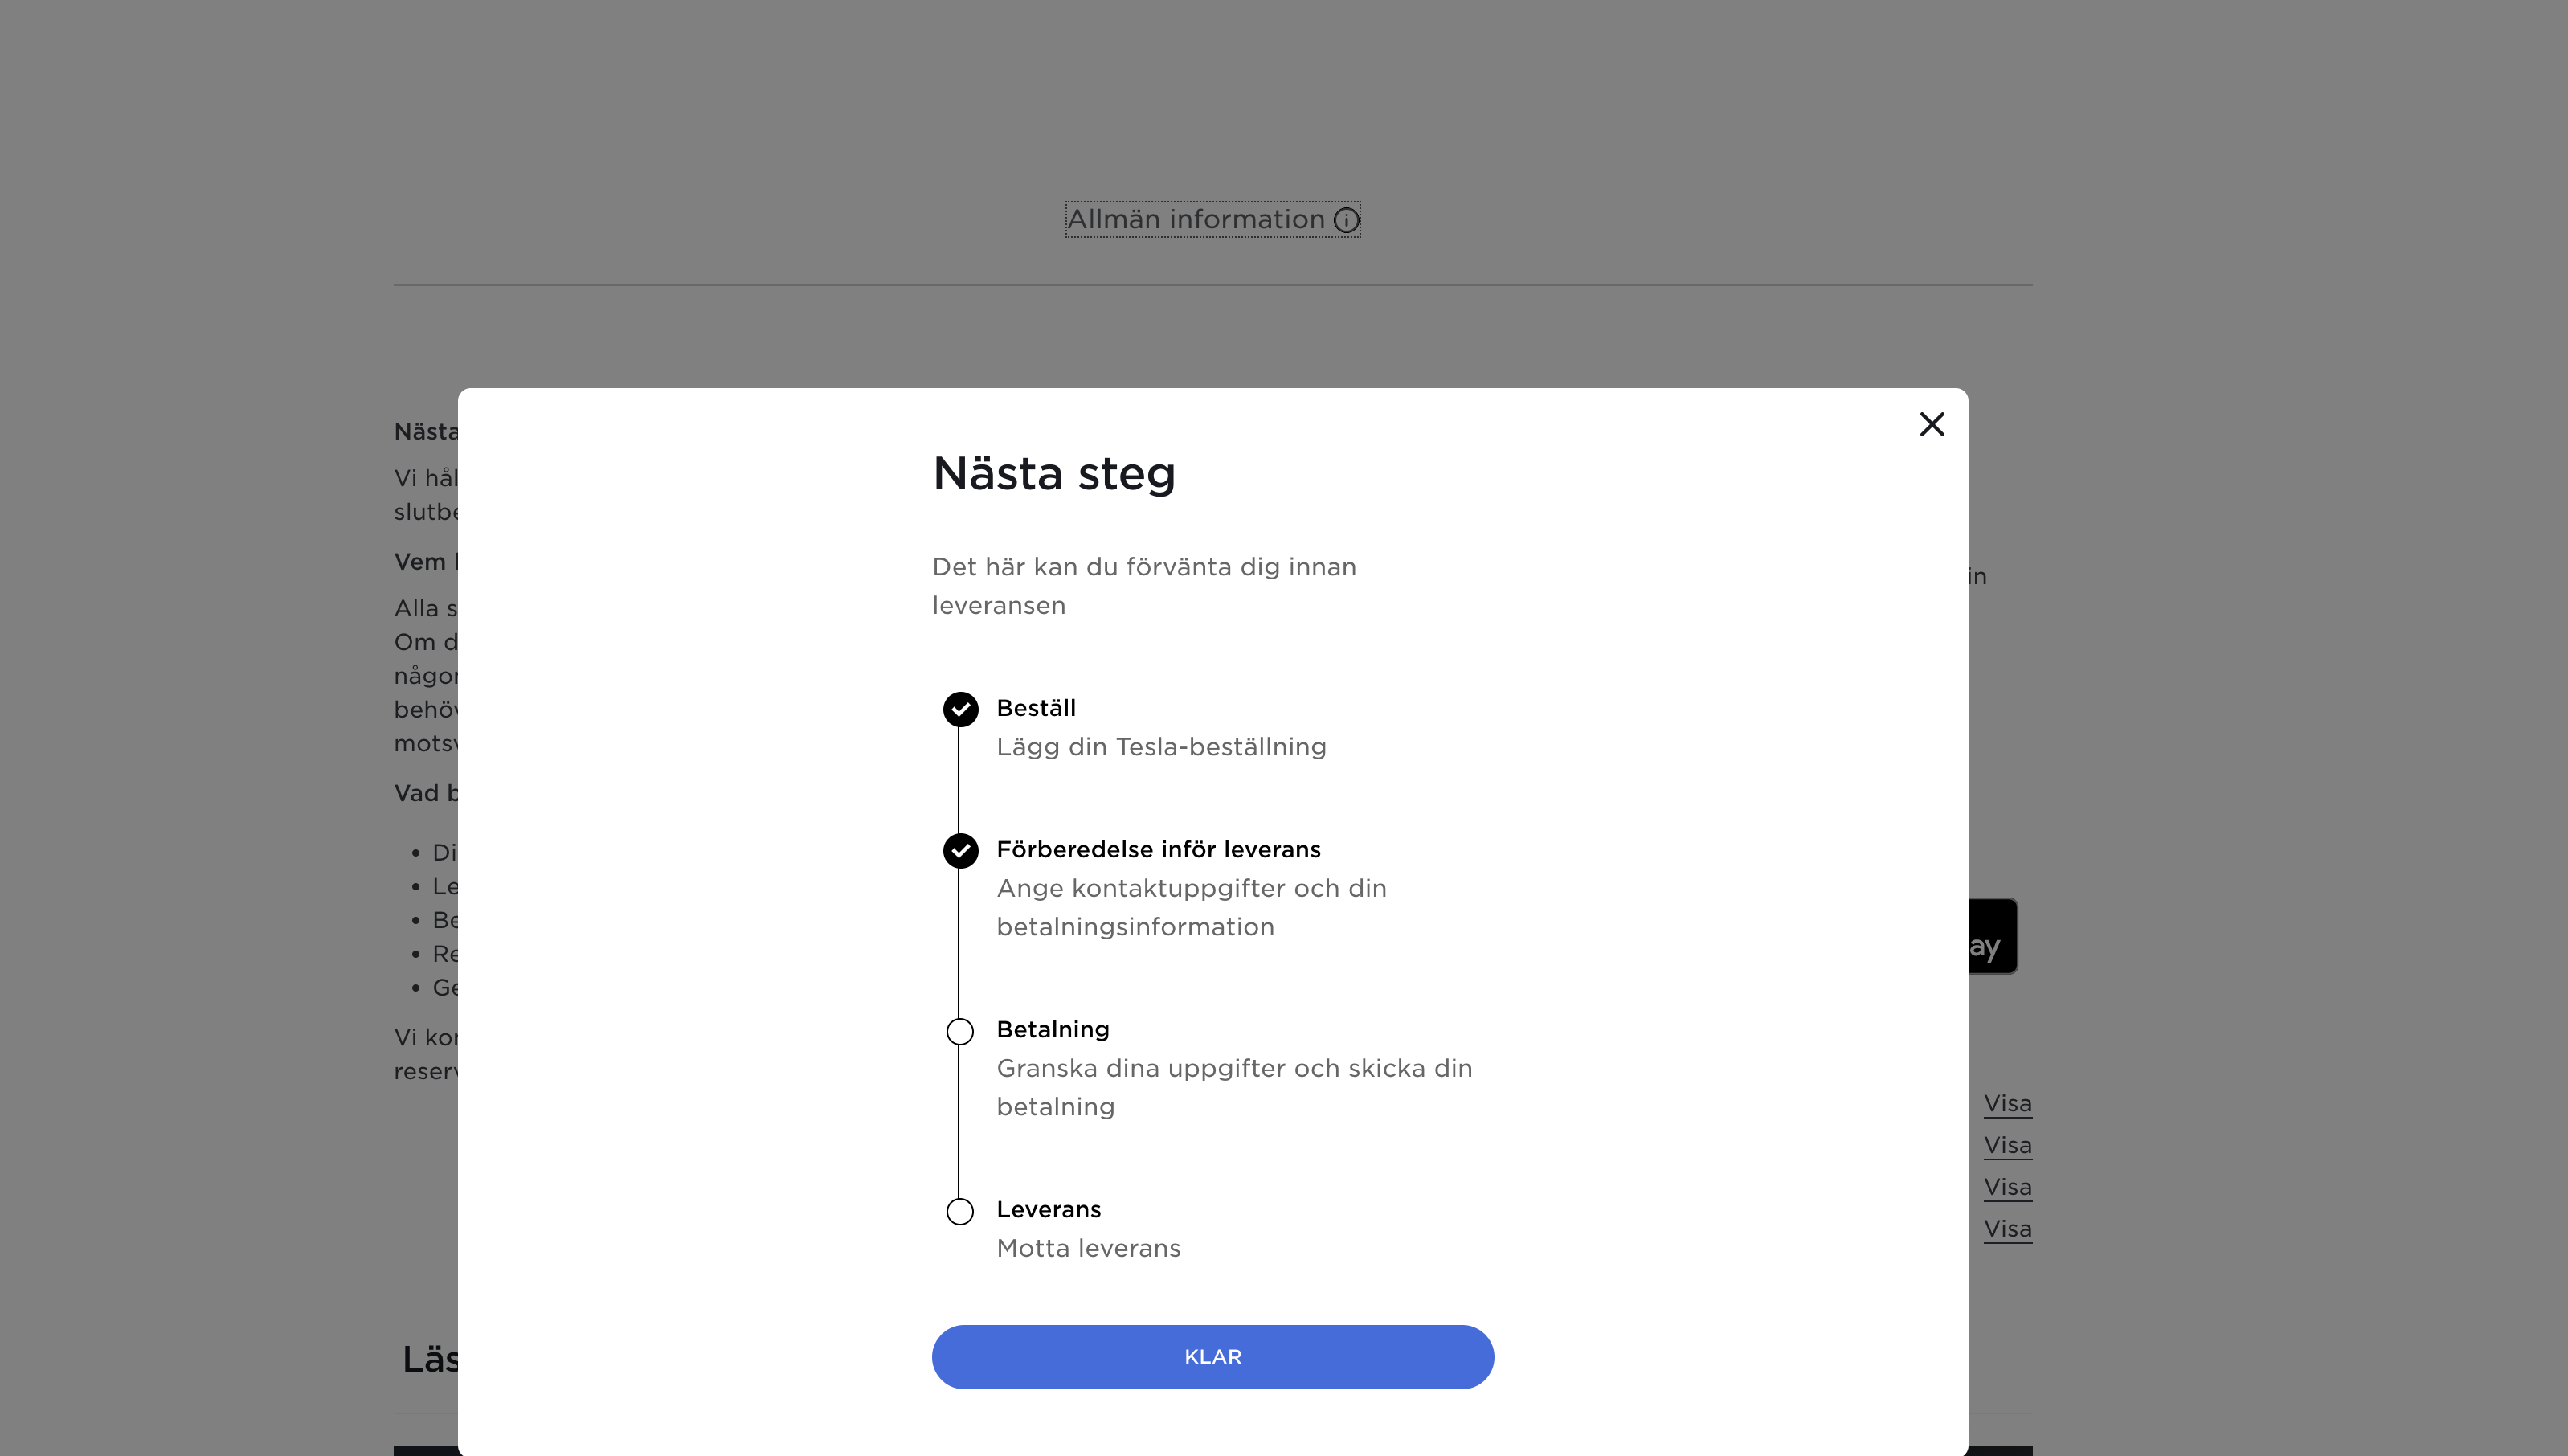Click the checkmark icon next to Beställ
This screenshot has height=1456, width=2568.
pos(960,709)
